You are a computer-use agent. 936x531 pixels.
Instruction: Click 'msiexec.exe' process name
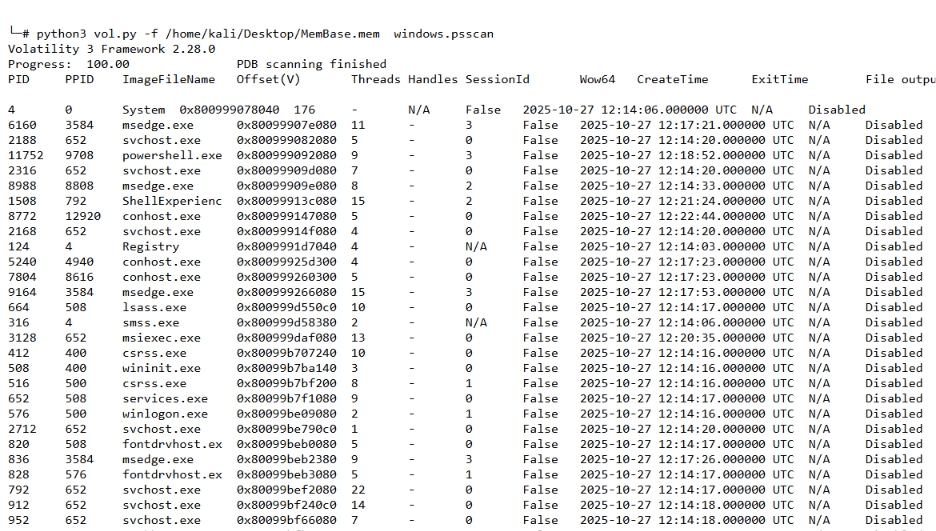tap(161, 338)
